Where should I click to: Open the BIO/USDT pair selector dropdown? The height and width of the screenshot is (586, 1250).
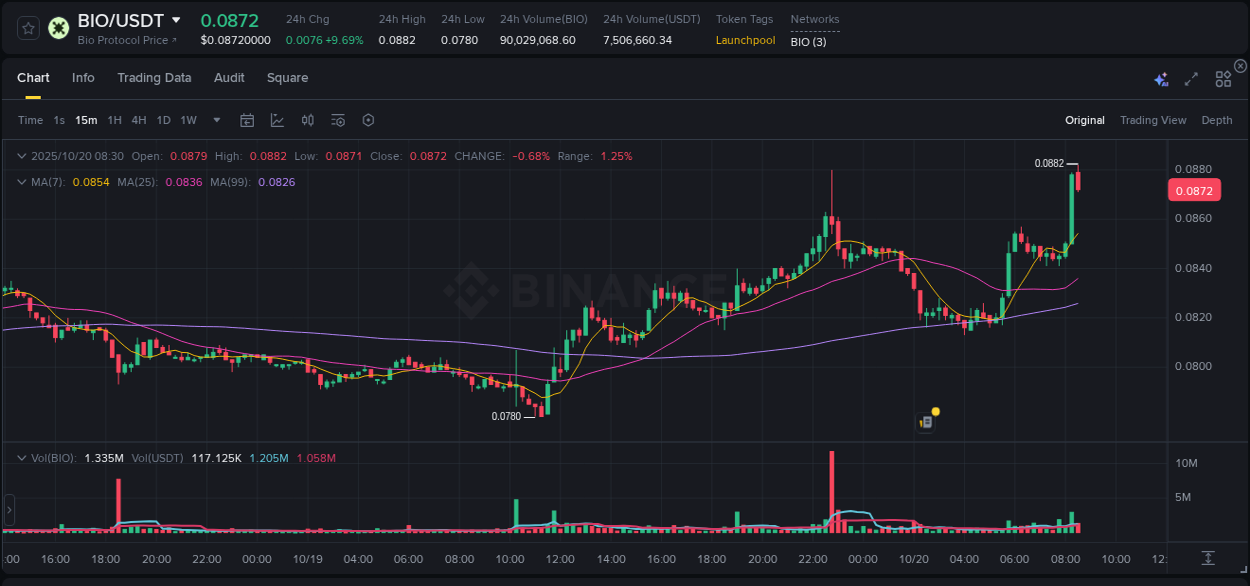[x=178, y=20]
